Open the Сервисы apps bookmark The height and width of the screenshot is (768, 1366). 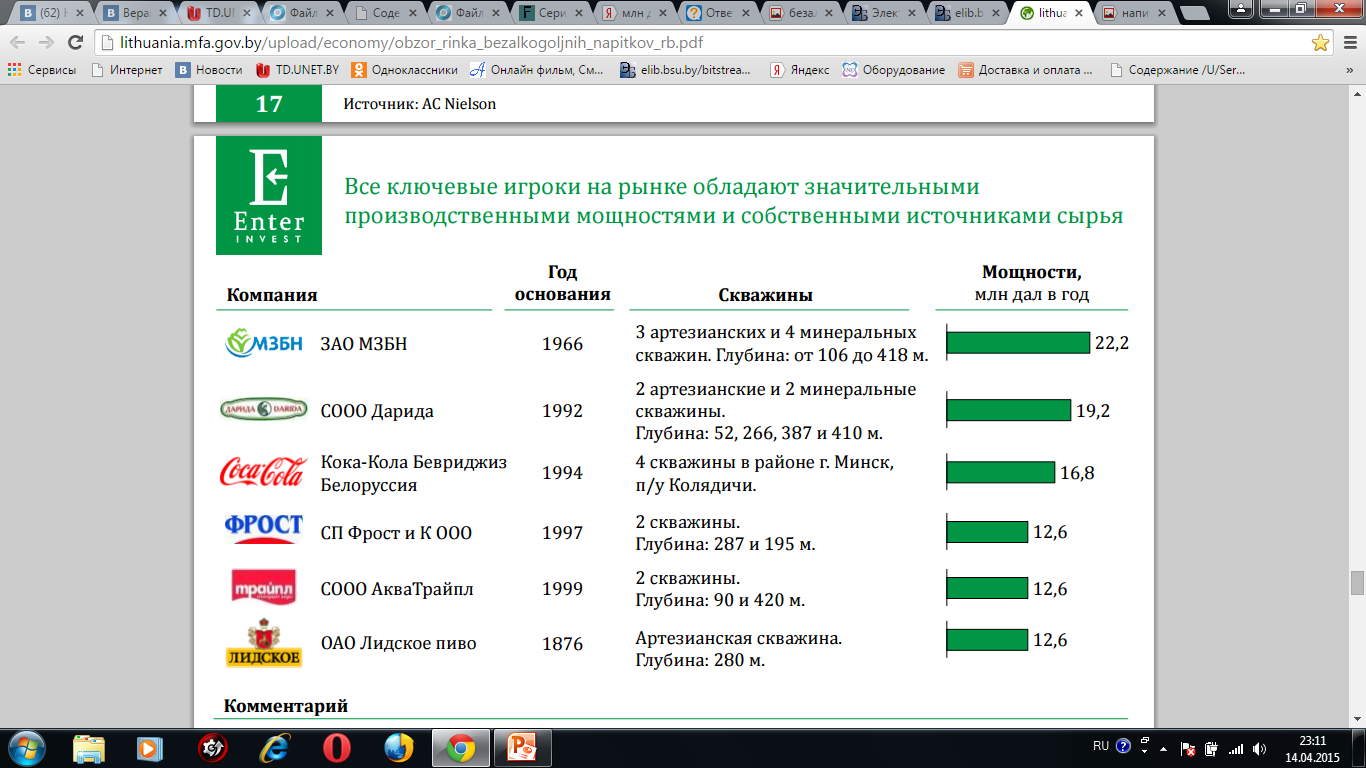[x=43, y=70]
